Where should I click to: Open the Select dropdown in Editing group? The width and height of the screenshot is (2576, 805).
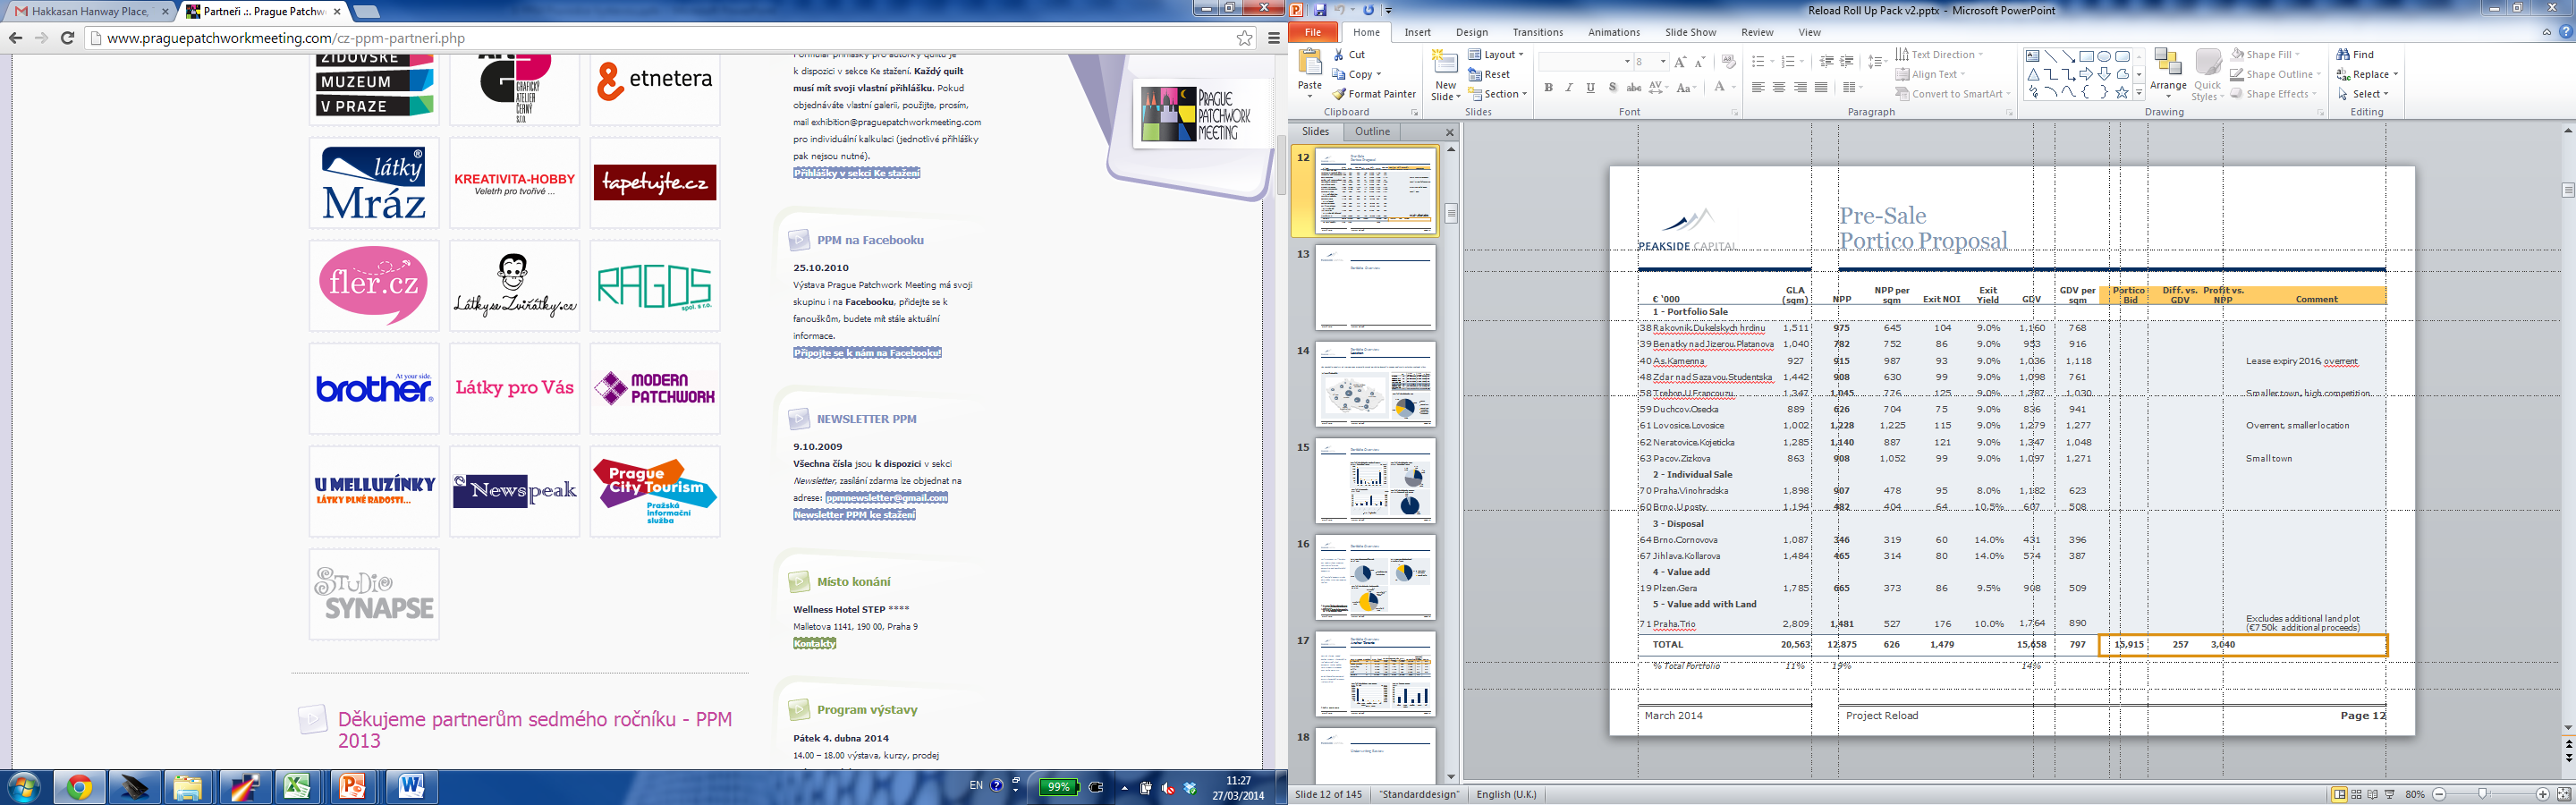(2364, 94)
